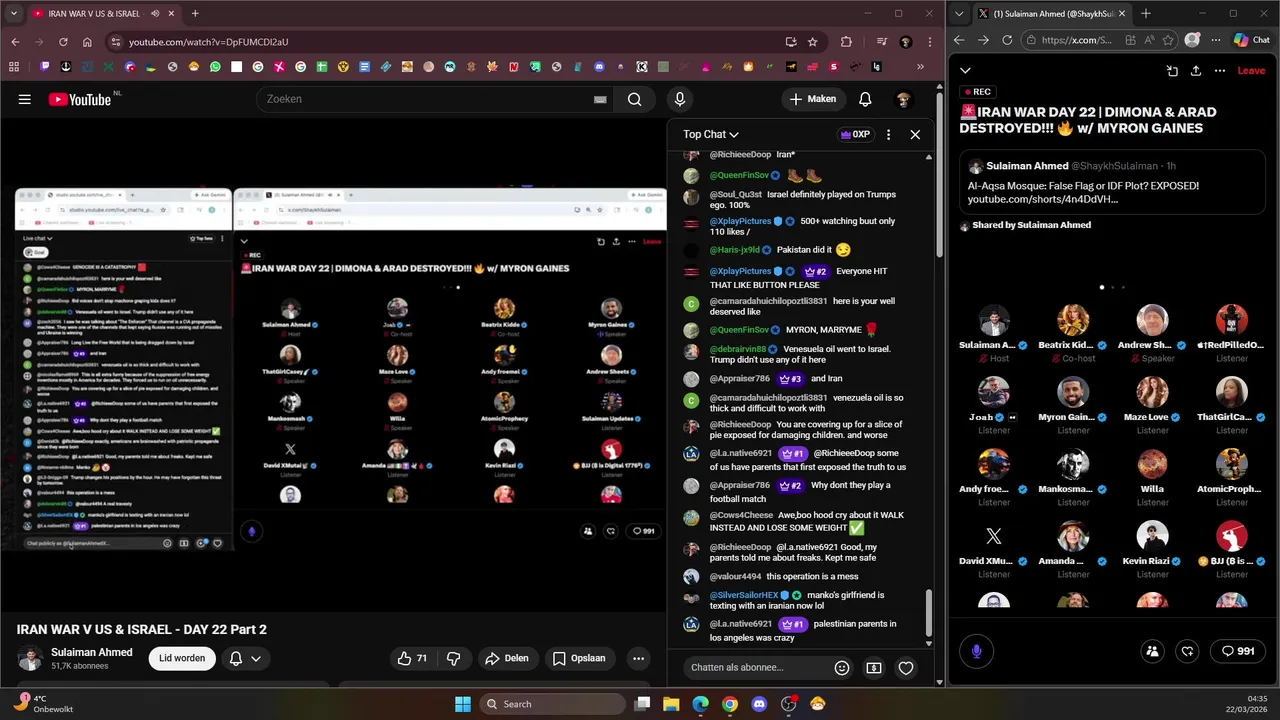Toggle the X Space microphone button
This screenshot has height=720, width=1280.
pos(977,651)
